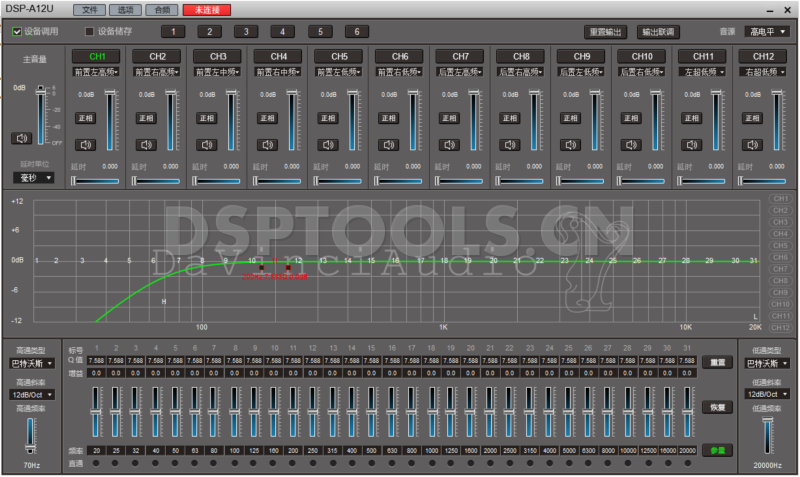Viewport: 800px width, 477px height.
Task: Toggle CH4 phase 正相 button
Action: pos(268,118)
